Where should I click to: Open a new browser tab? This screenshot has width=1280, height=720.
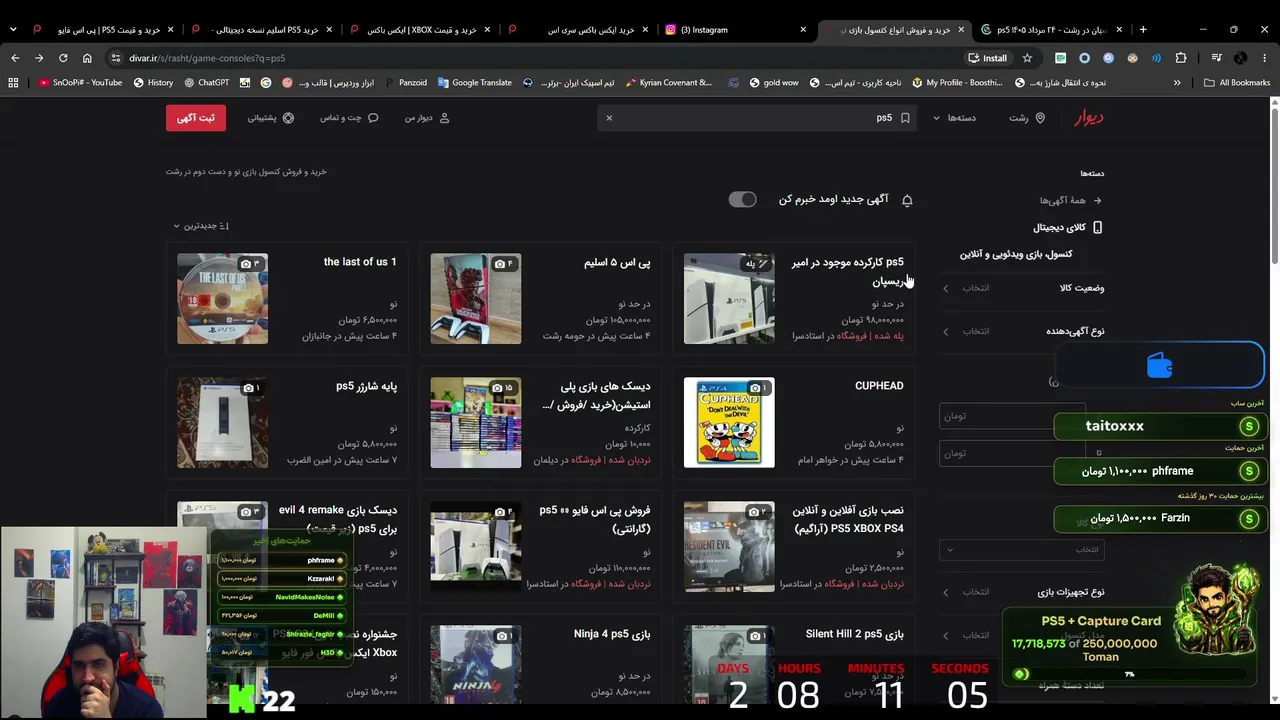coord(1143,30)
